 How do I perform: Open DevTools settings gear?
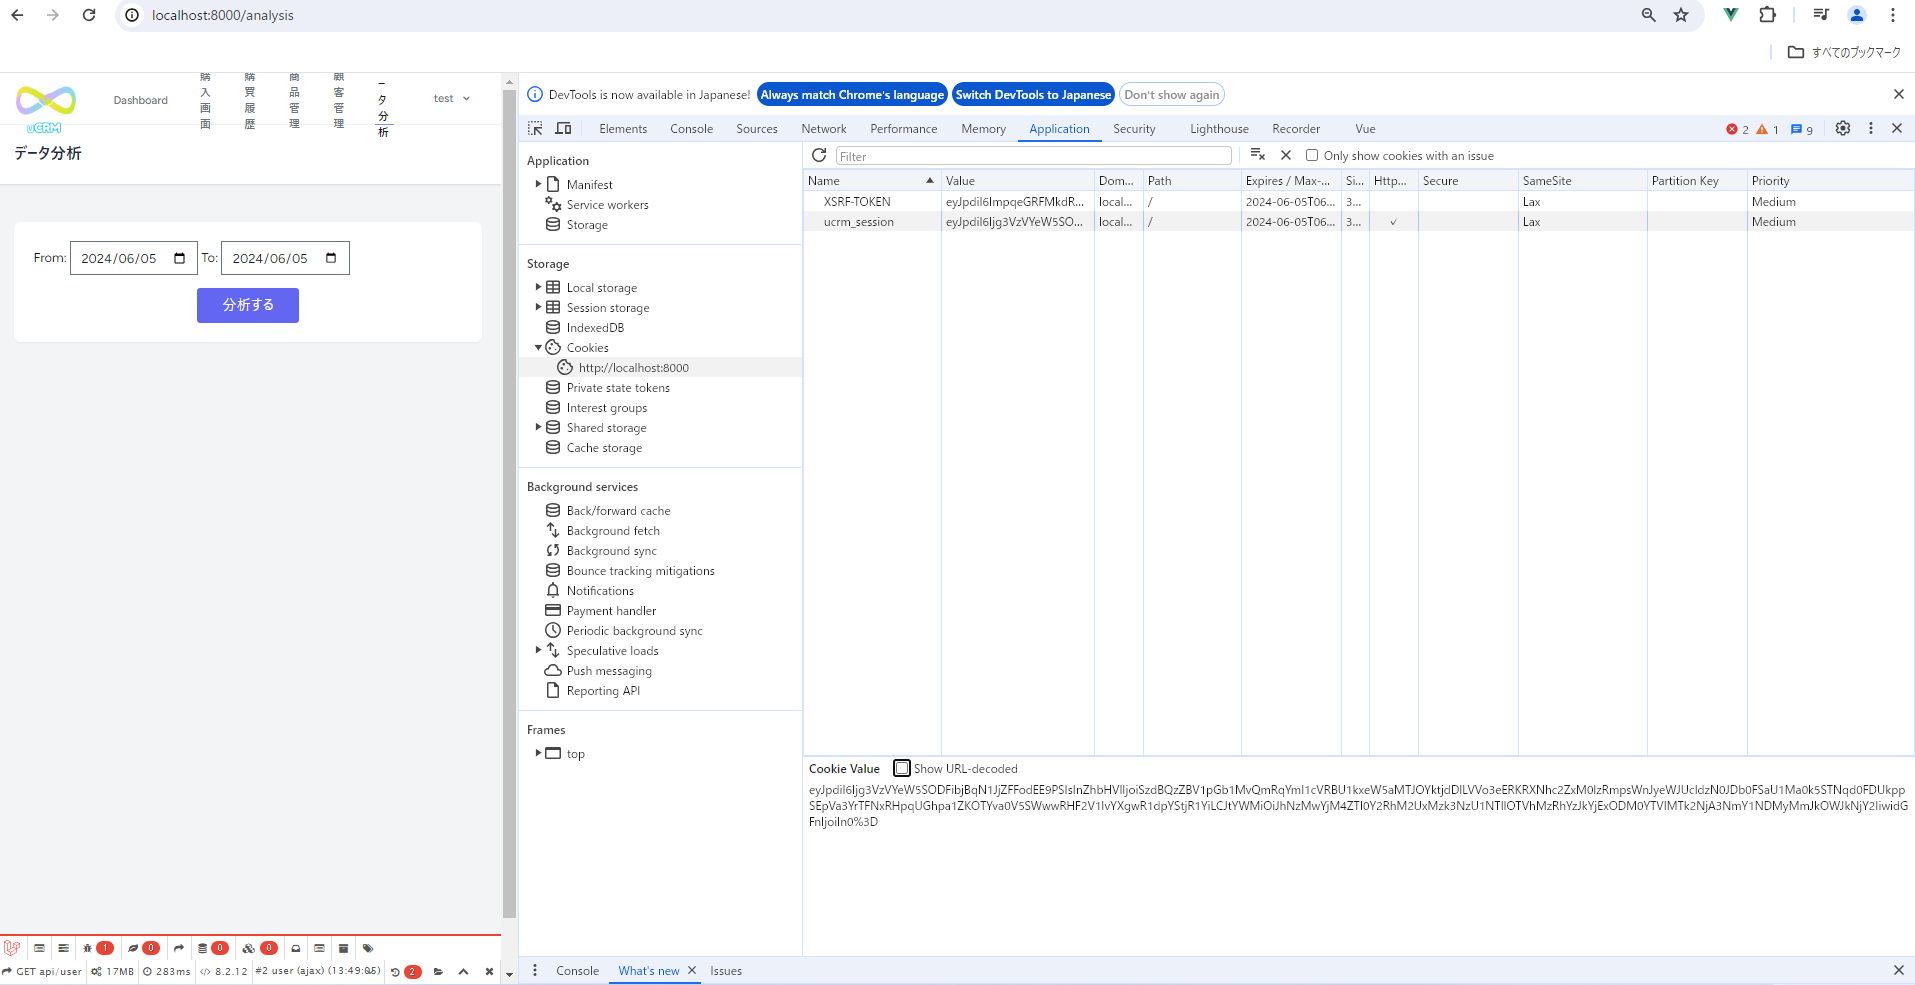pos(1843,128)
